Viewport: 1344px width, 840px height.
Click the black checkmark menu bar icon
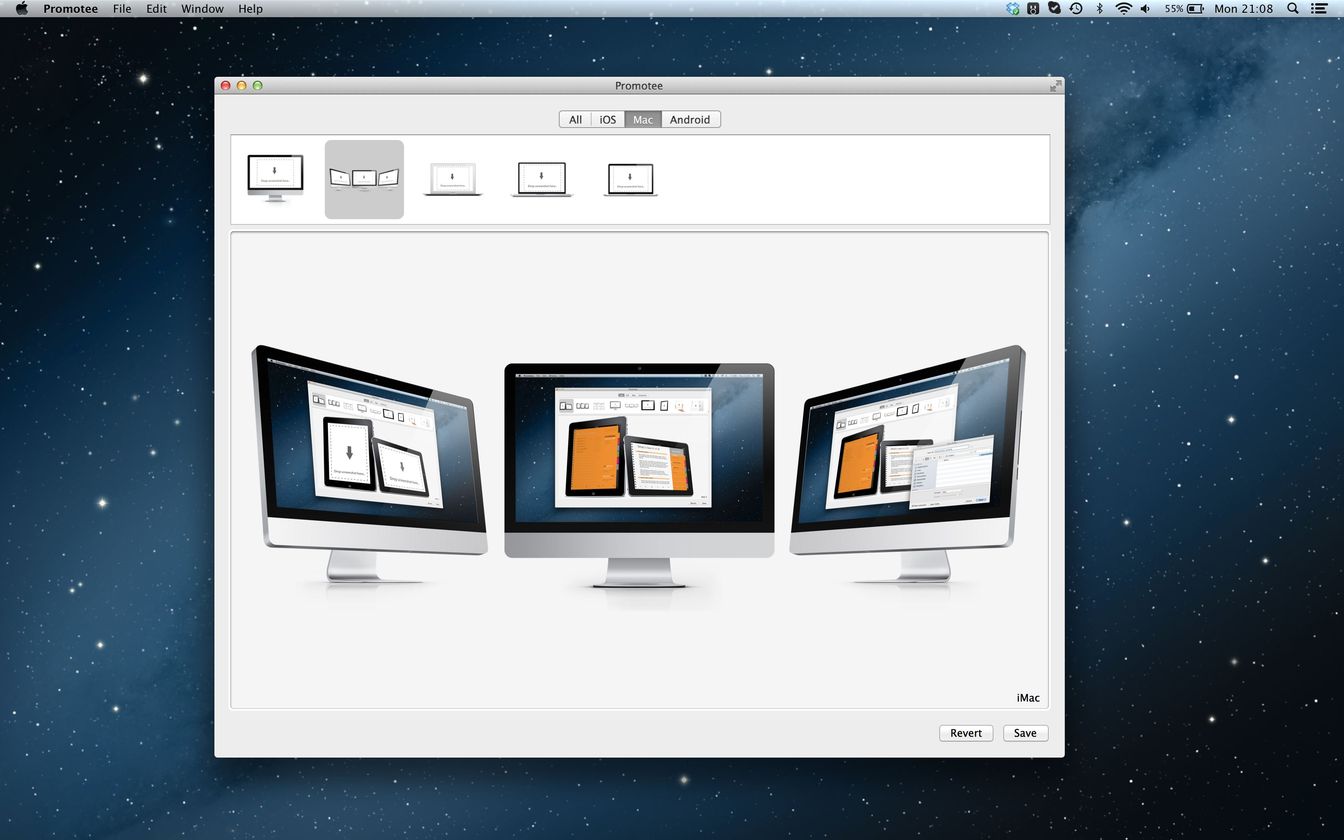pos(1055,8)
